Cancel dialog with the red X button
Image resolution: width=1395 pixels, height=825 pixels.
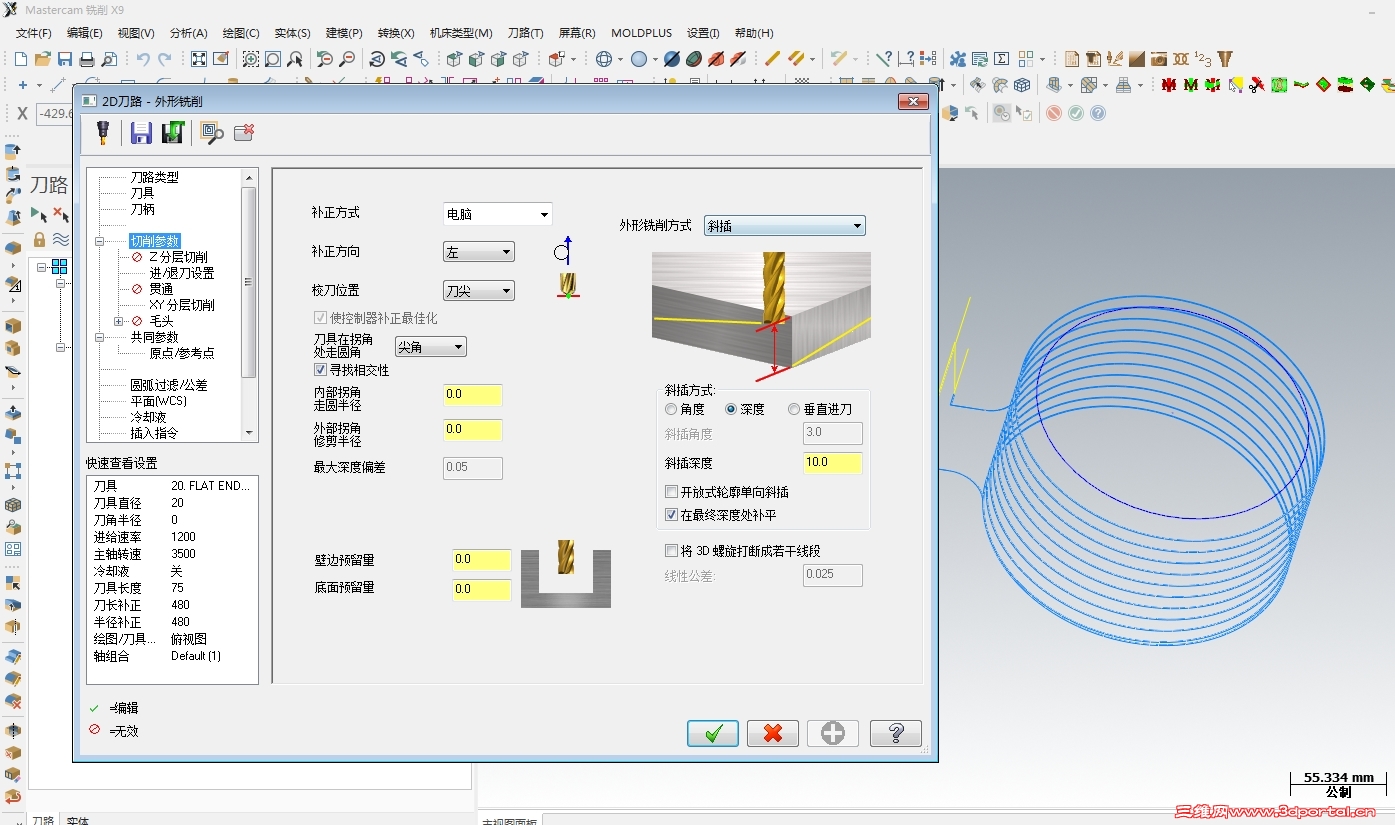click(773, 733)
